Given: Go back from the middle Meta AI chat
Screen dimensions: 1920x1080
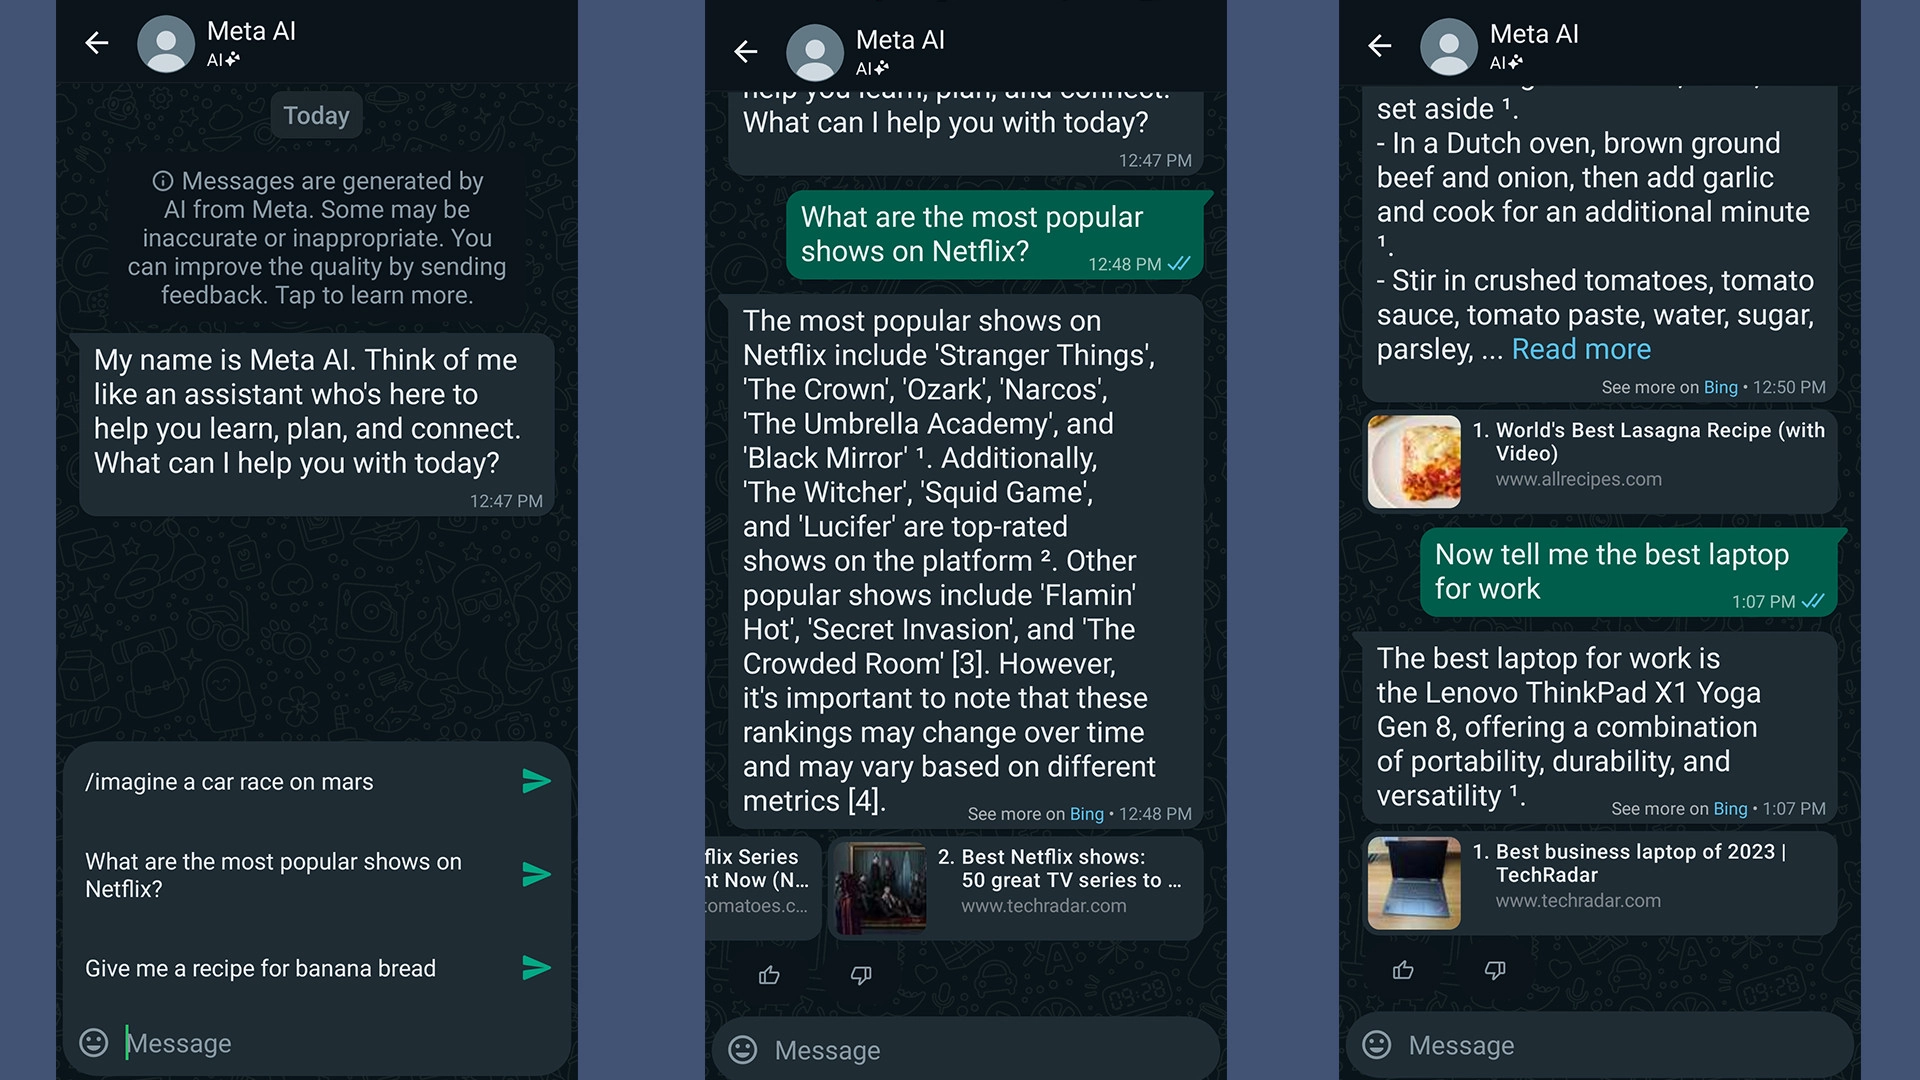Looking at the screenshot, I should pyautogui.click(x=746, y=52).
